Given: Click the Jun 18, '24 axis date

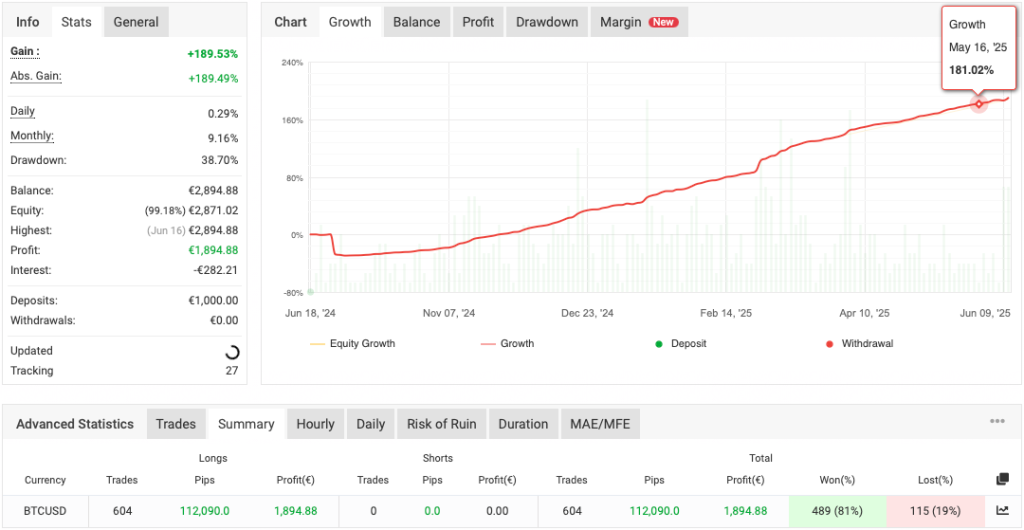Looking at the screenshot, I should coord(311,313).
